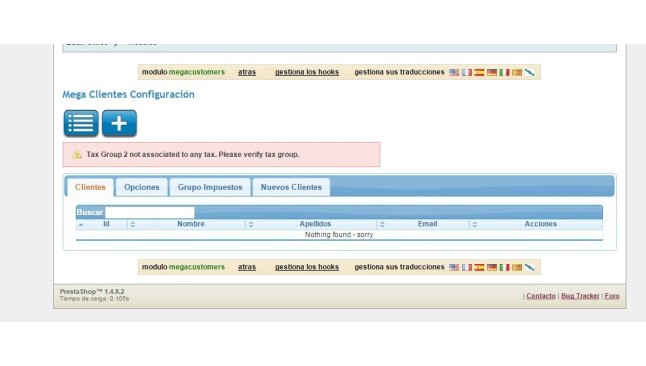Sort the table by the Nombre column
Image resolution: width=646 pixels, height=366 pixels.
tap(186, 224)
